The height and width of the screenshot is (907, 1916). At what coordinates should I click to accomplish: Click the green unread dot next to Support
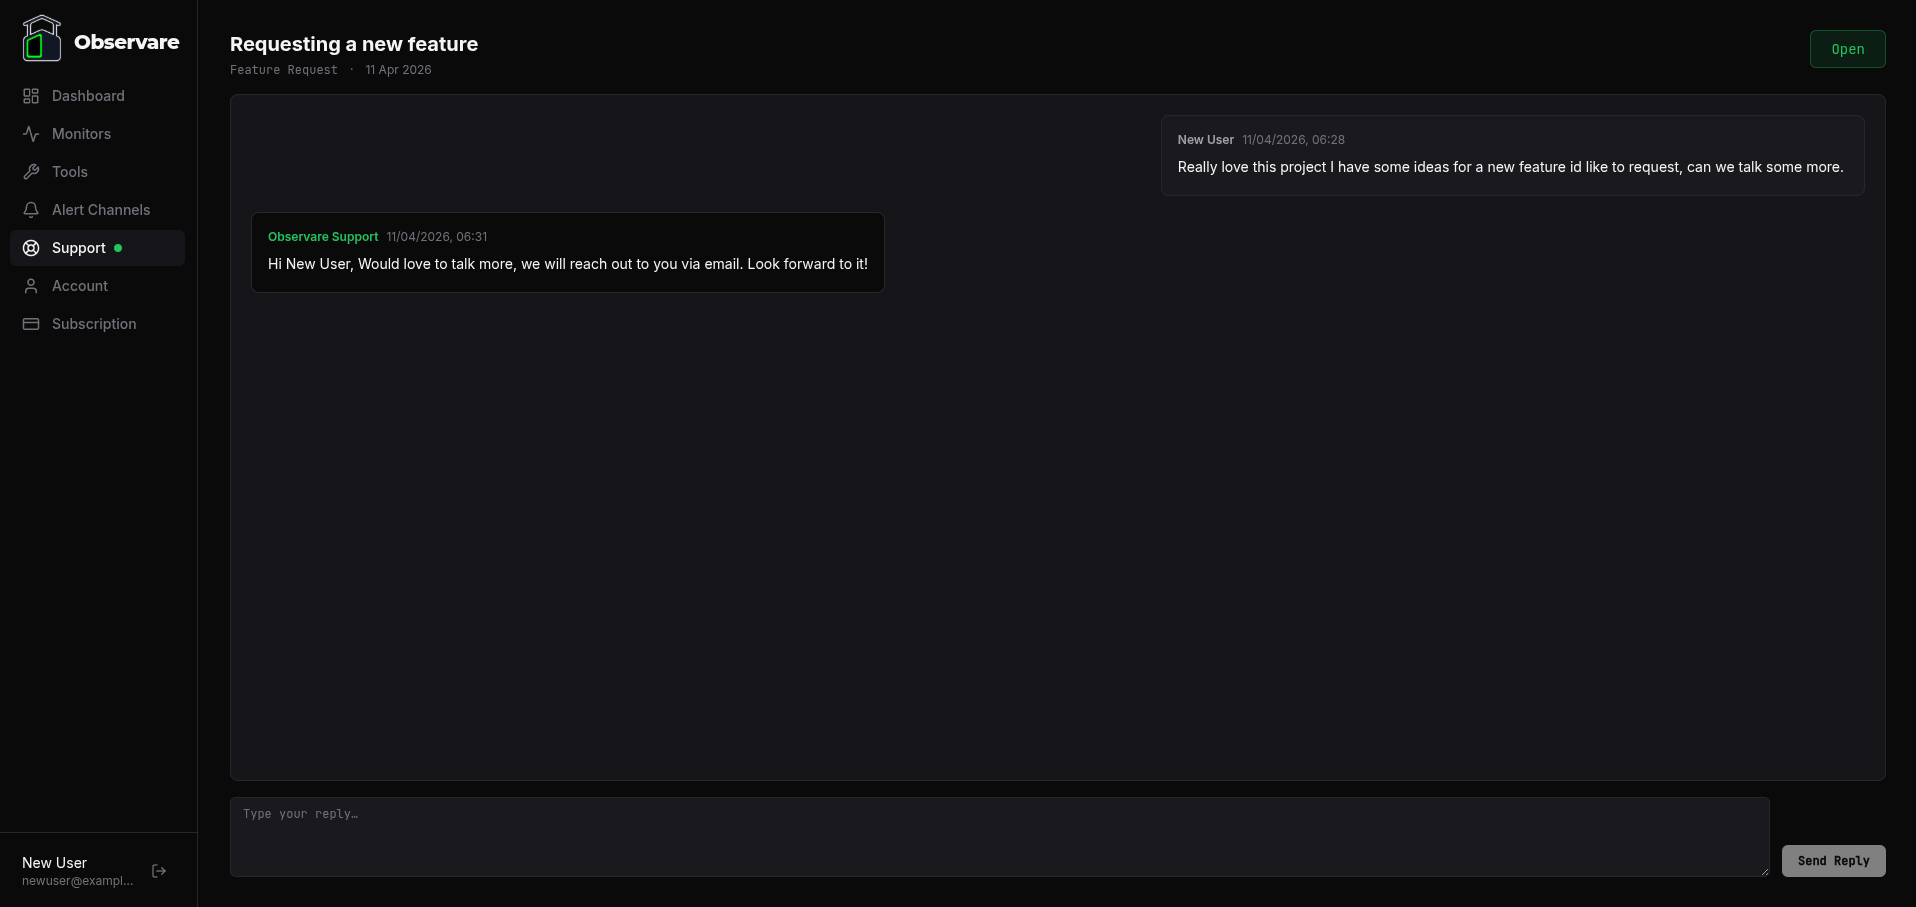(x=117, y=247)
